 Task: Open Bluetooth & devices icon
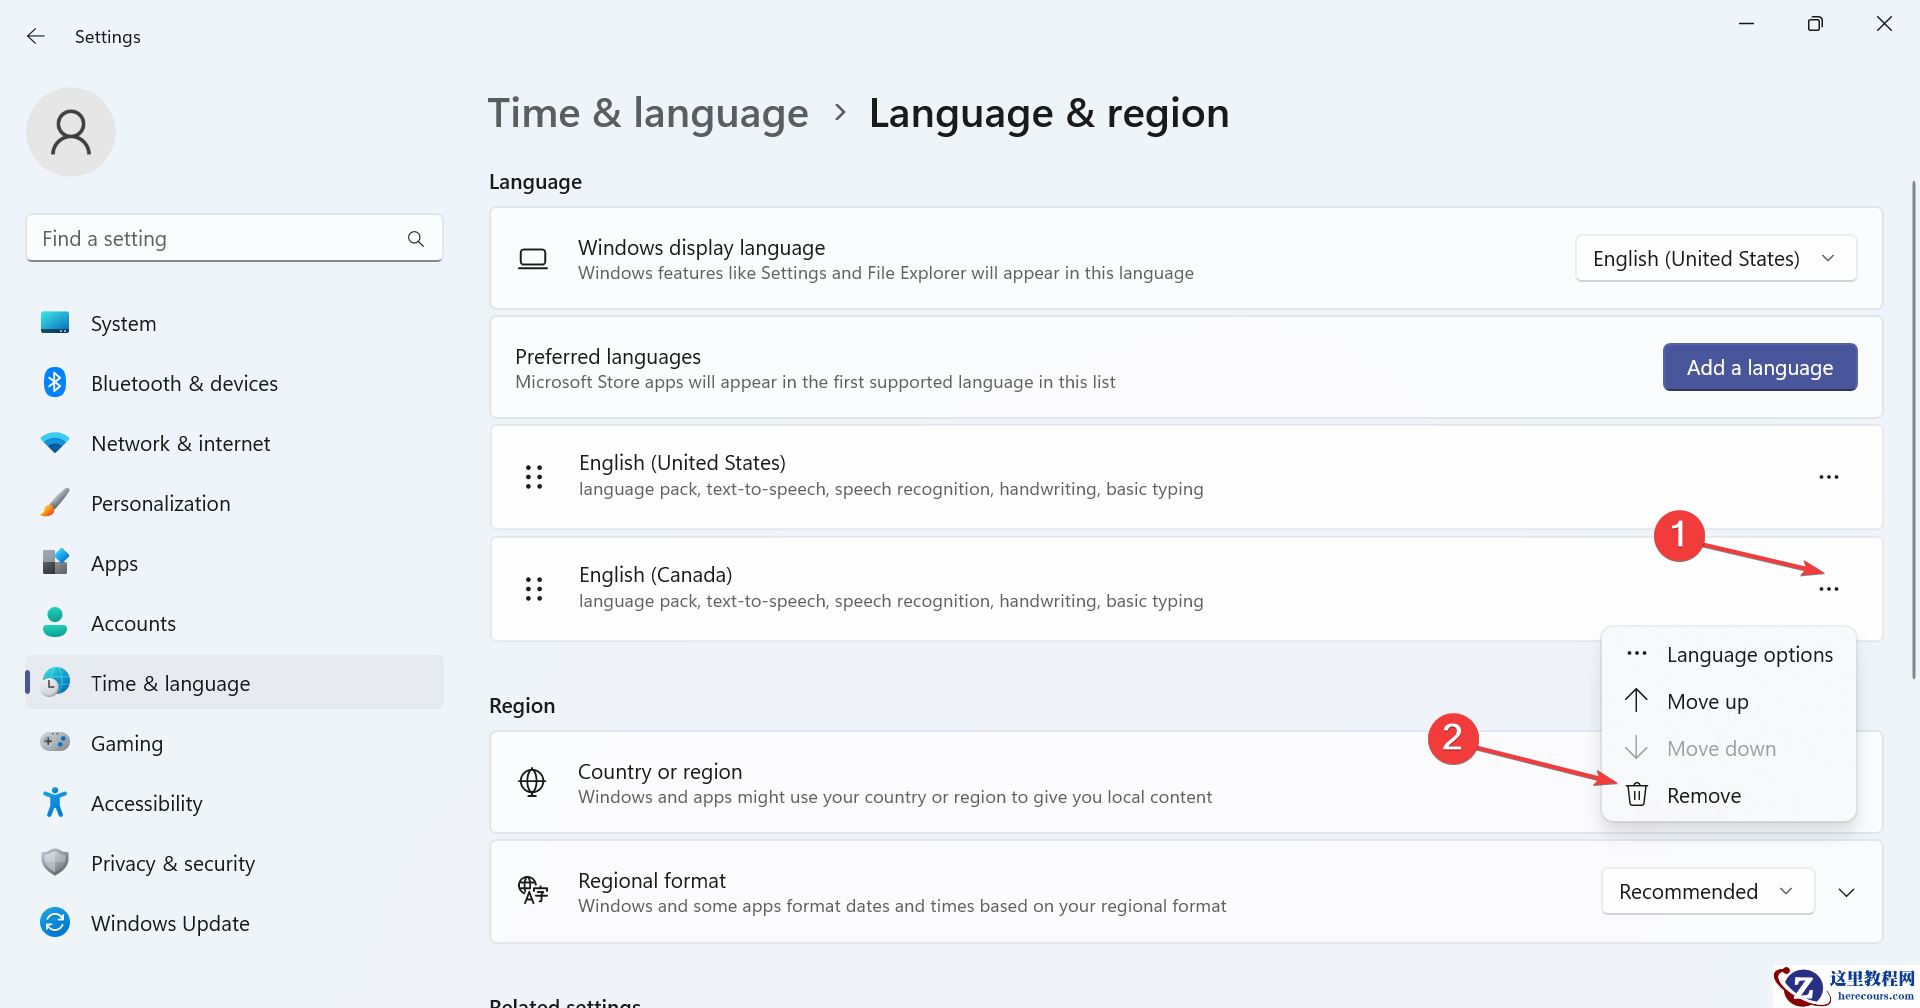55,383
